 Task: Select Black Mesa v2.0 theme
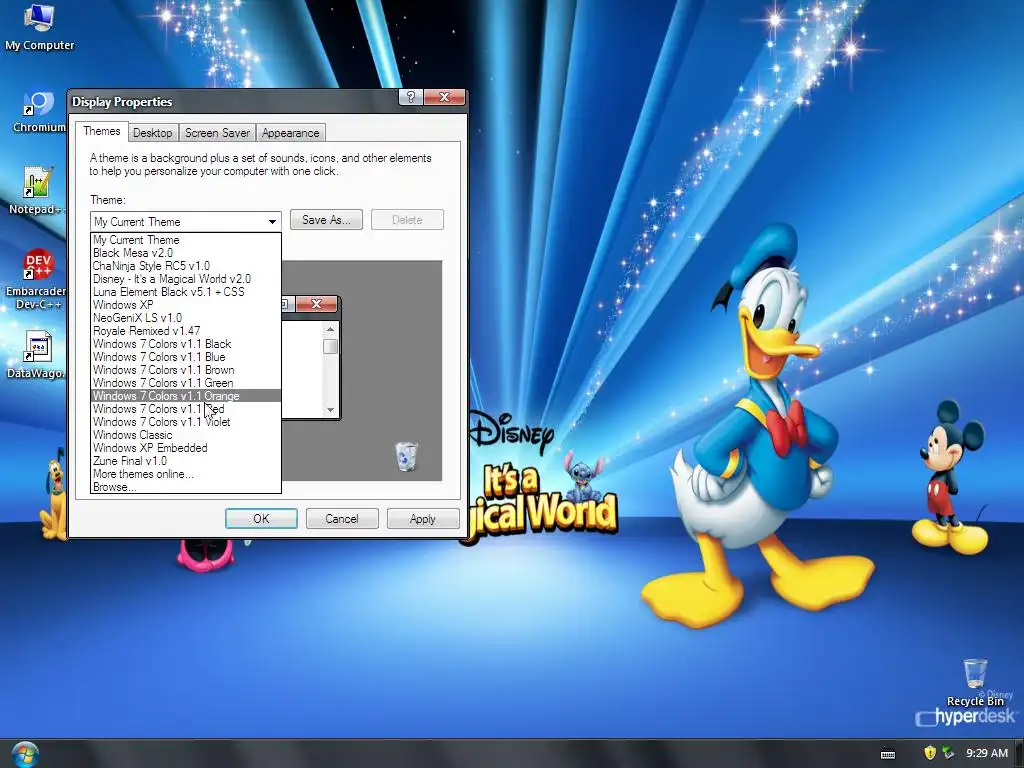pos(185,253)
